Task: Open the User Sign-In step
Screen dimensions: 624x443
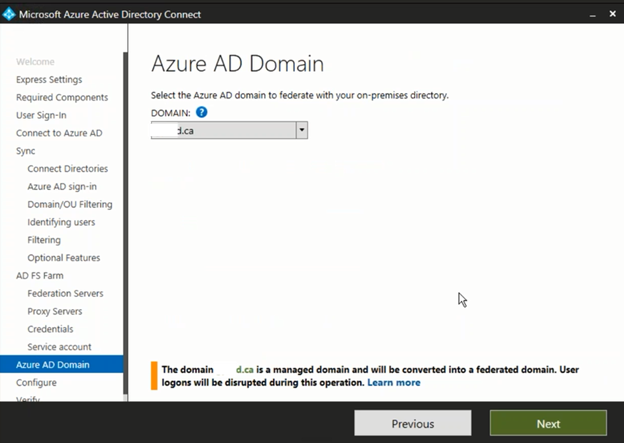Action: click(41, 115)
